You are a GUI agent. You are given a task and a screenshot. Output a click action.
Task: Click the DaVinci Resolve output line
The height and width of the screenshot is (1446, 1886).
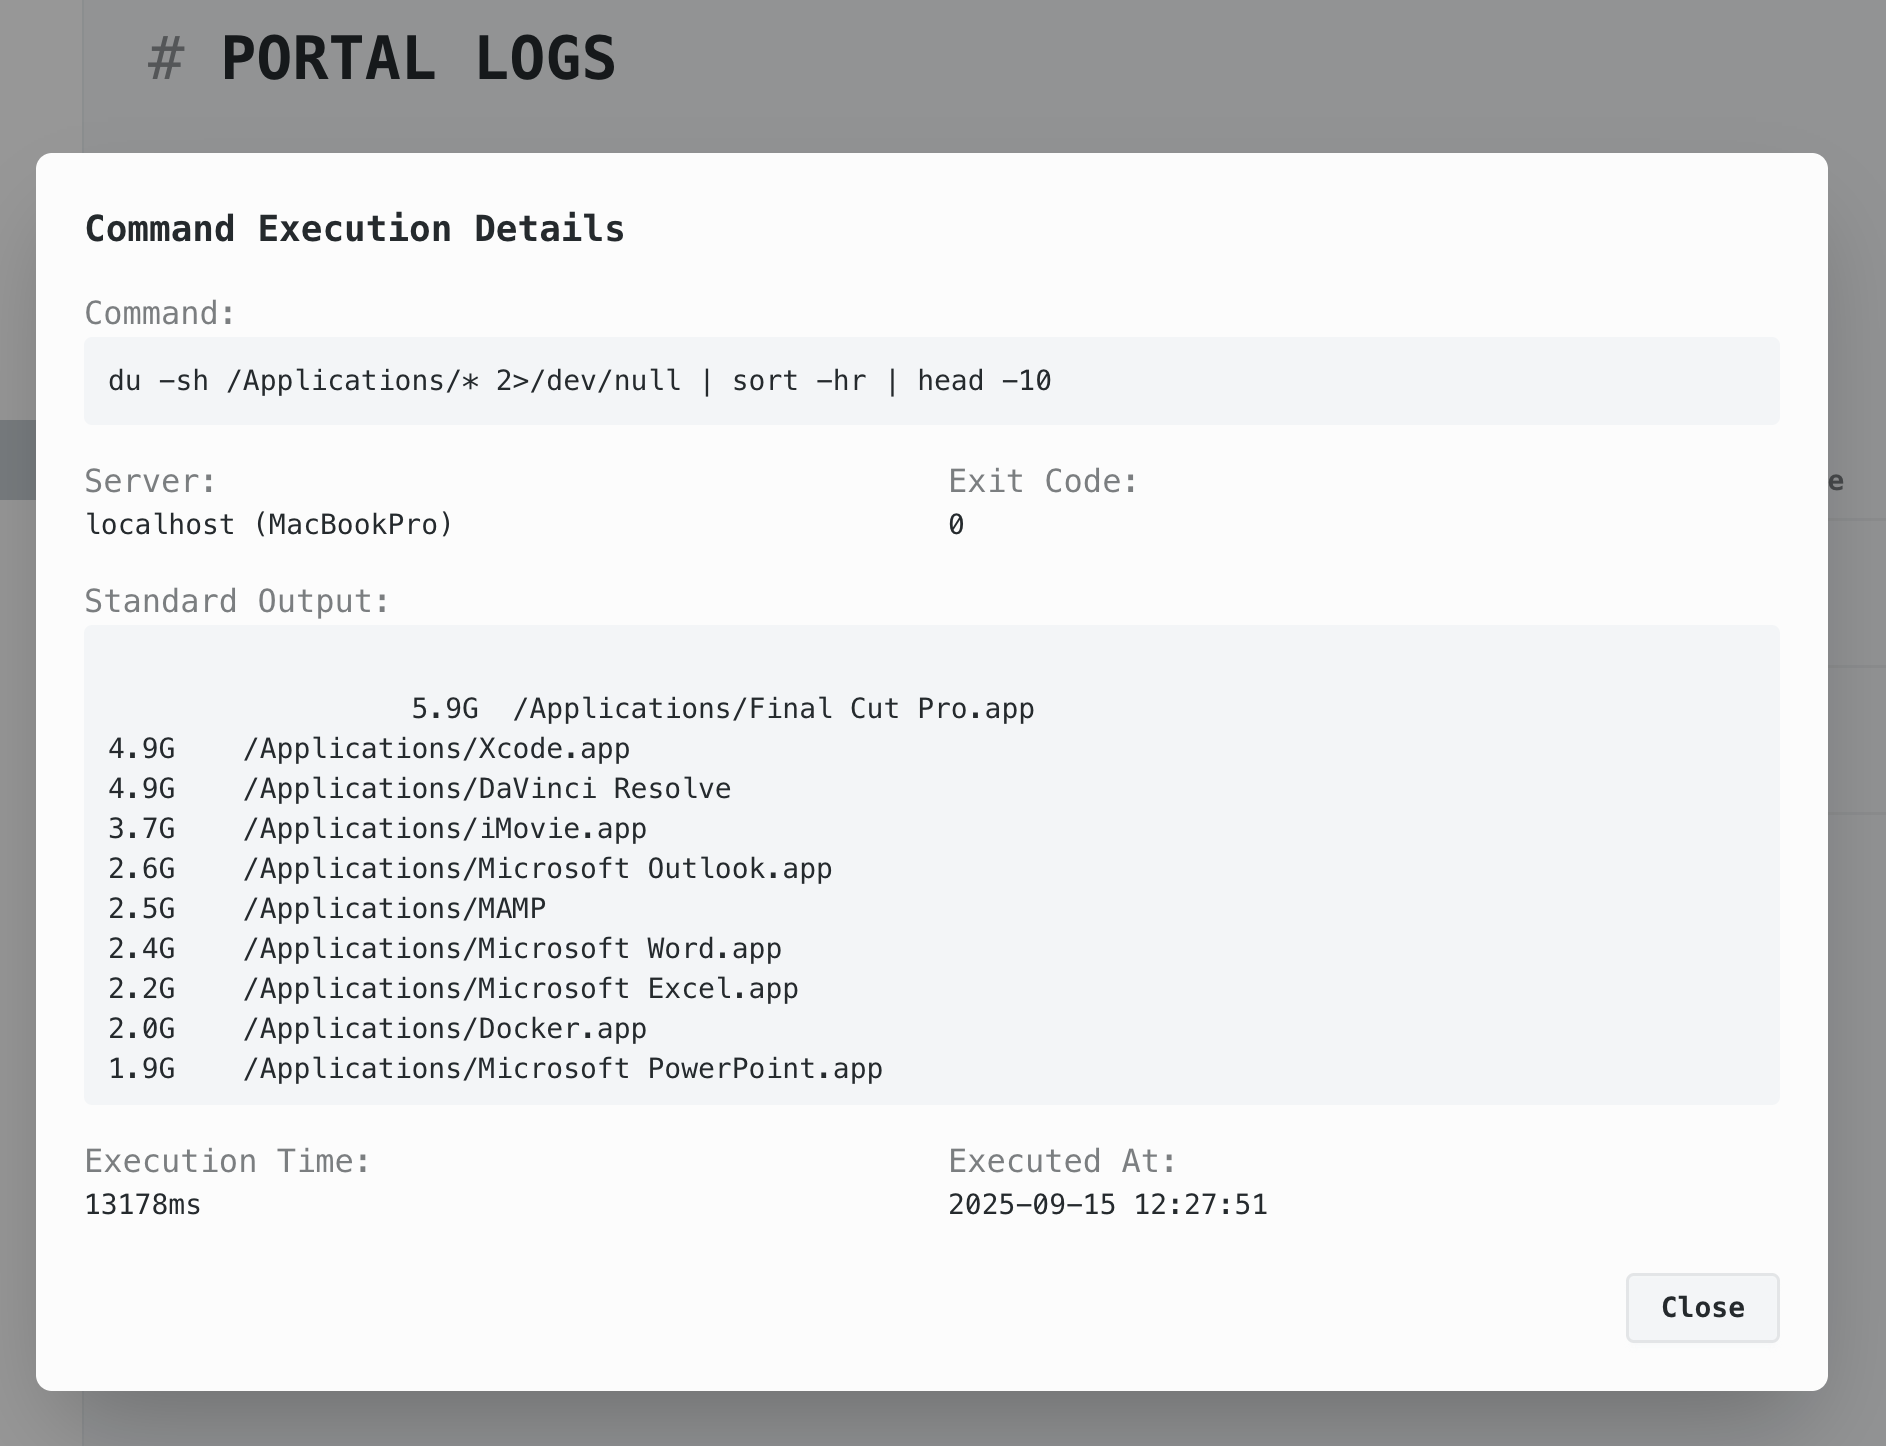419,789
